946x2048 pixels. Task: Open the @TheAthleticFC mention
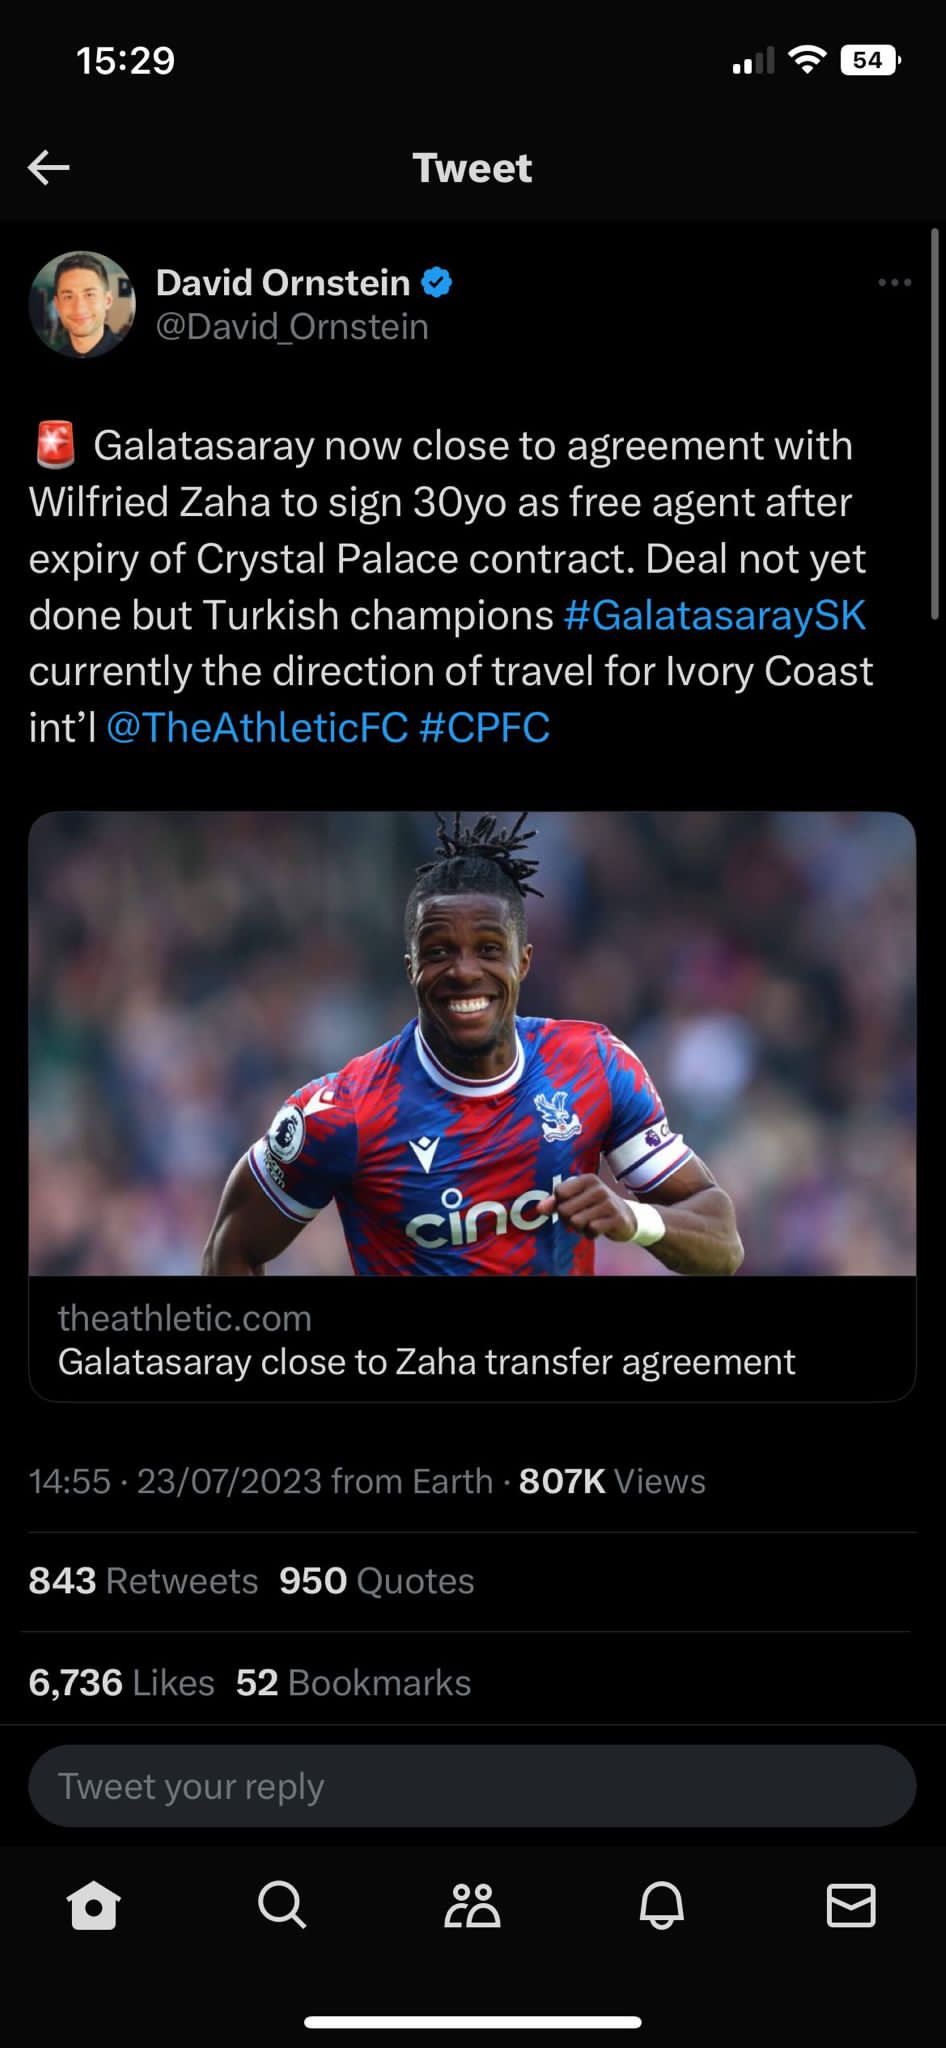coord(257,728)
